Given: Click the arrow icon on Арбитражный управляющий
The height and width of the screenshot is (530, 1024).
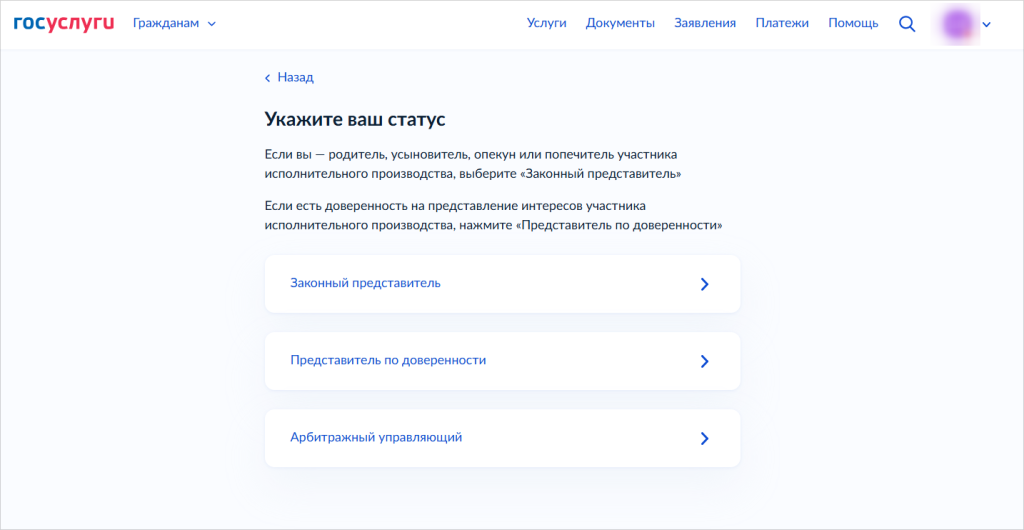Looking at the screenshot, I should 704,438.
